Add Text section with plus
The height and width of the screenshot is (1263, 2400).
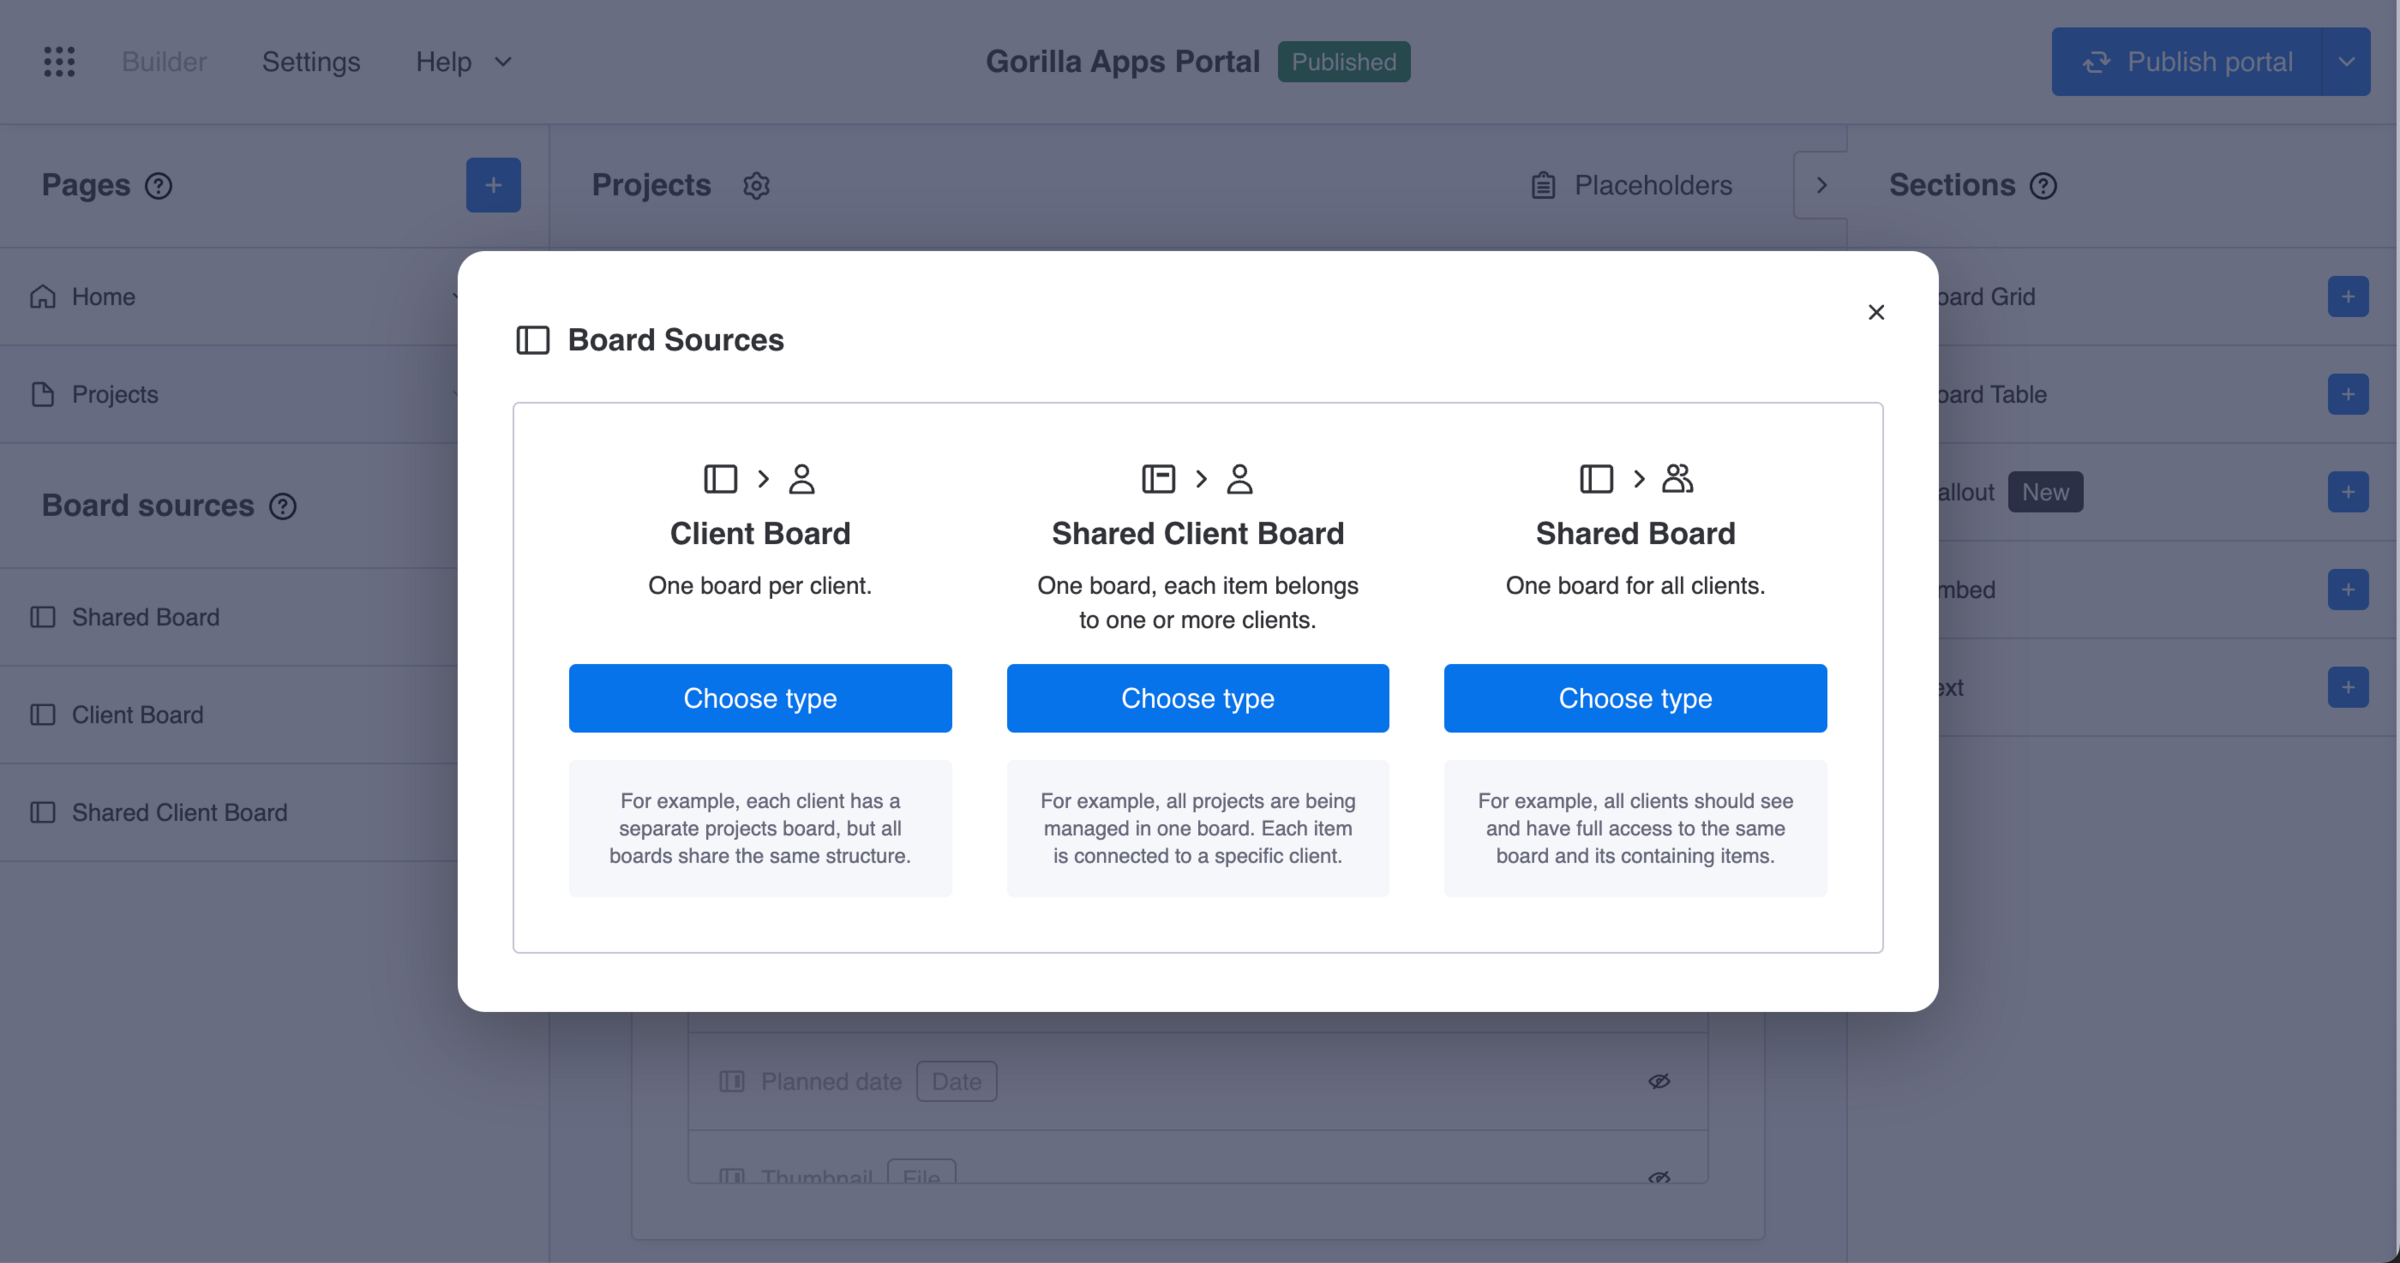[2347, 687]
